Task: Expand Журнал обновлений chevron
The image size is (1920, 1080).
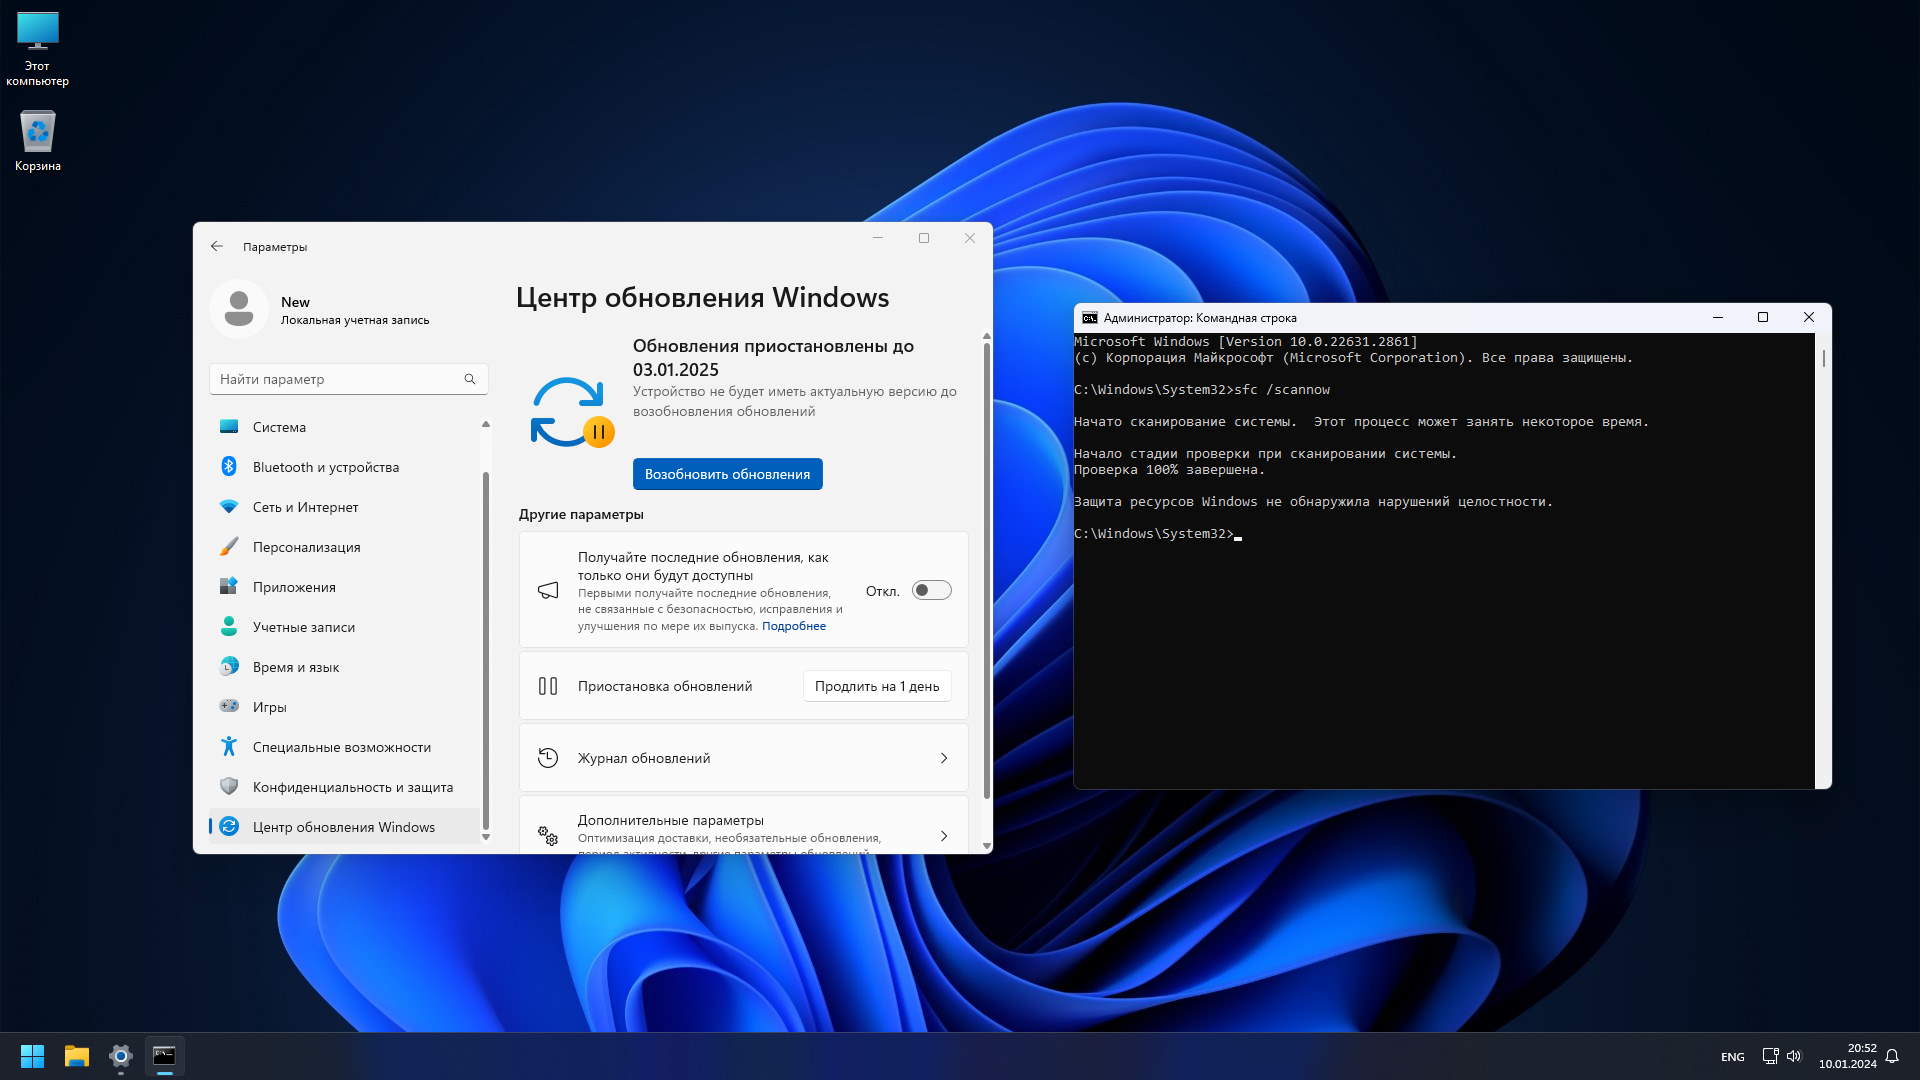Action: (x=943, y=758)
